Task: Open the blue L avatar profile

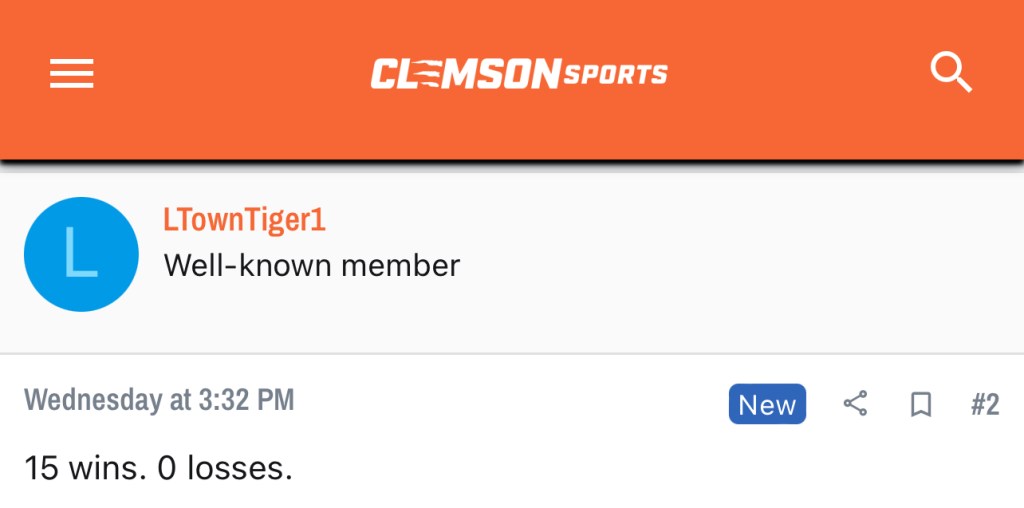Action: click(81, 254)
